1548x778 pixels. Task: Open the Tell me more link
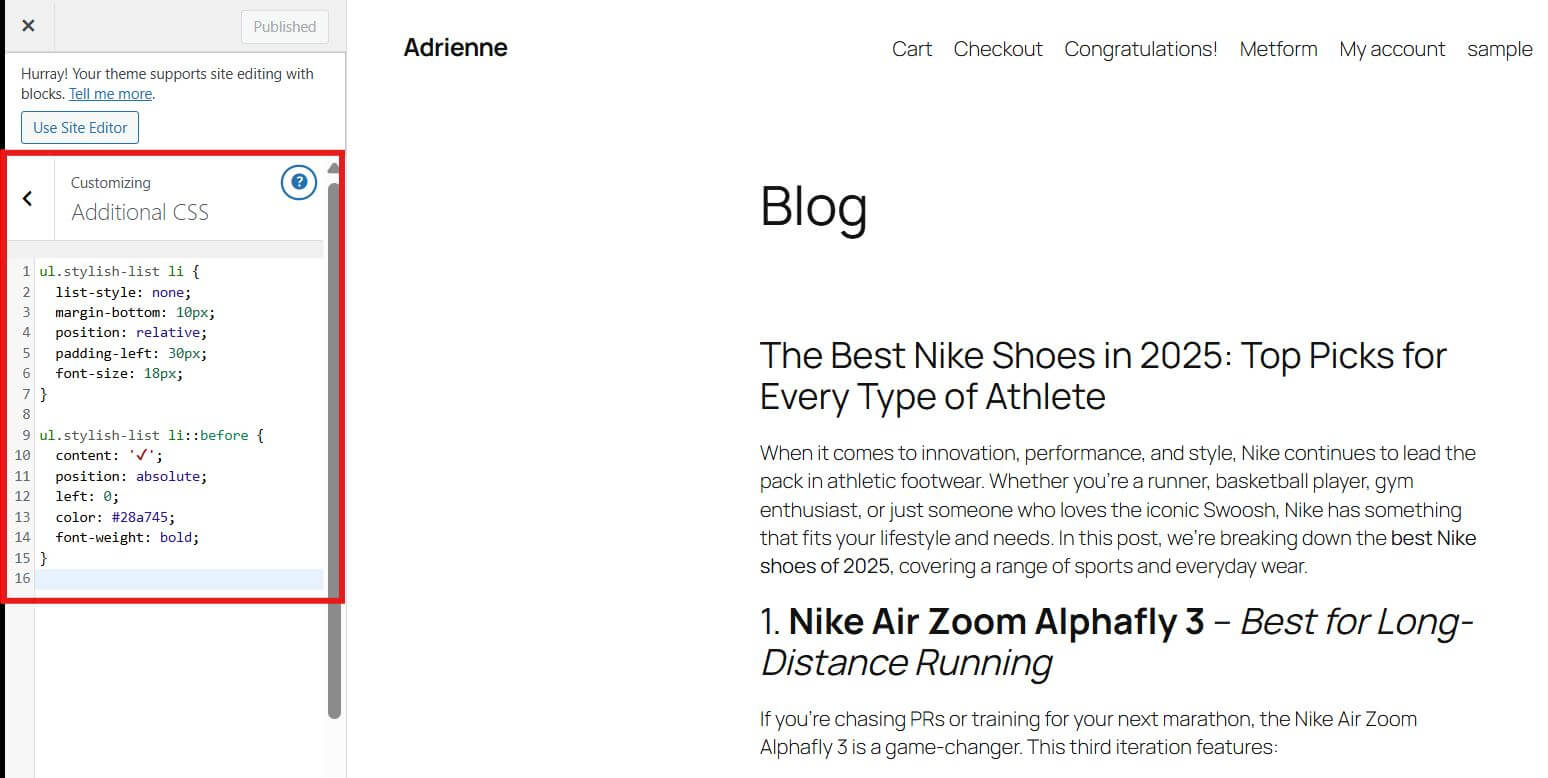pos(111,94)
